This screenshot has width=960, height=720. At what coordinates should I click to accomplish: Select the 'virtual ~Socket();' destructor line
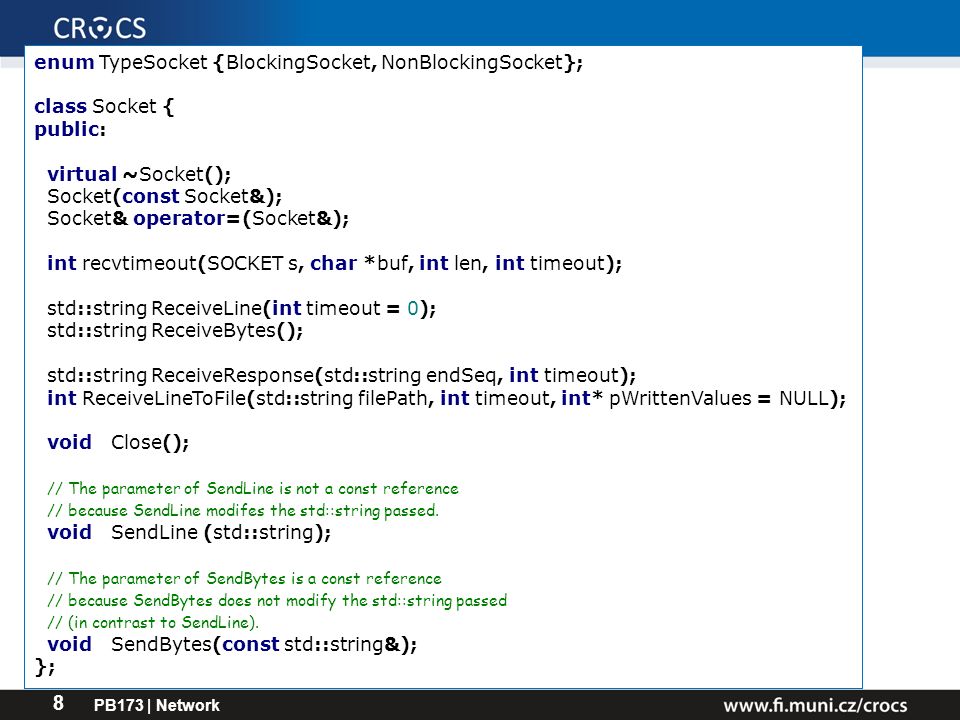139,174
